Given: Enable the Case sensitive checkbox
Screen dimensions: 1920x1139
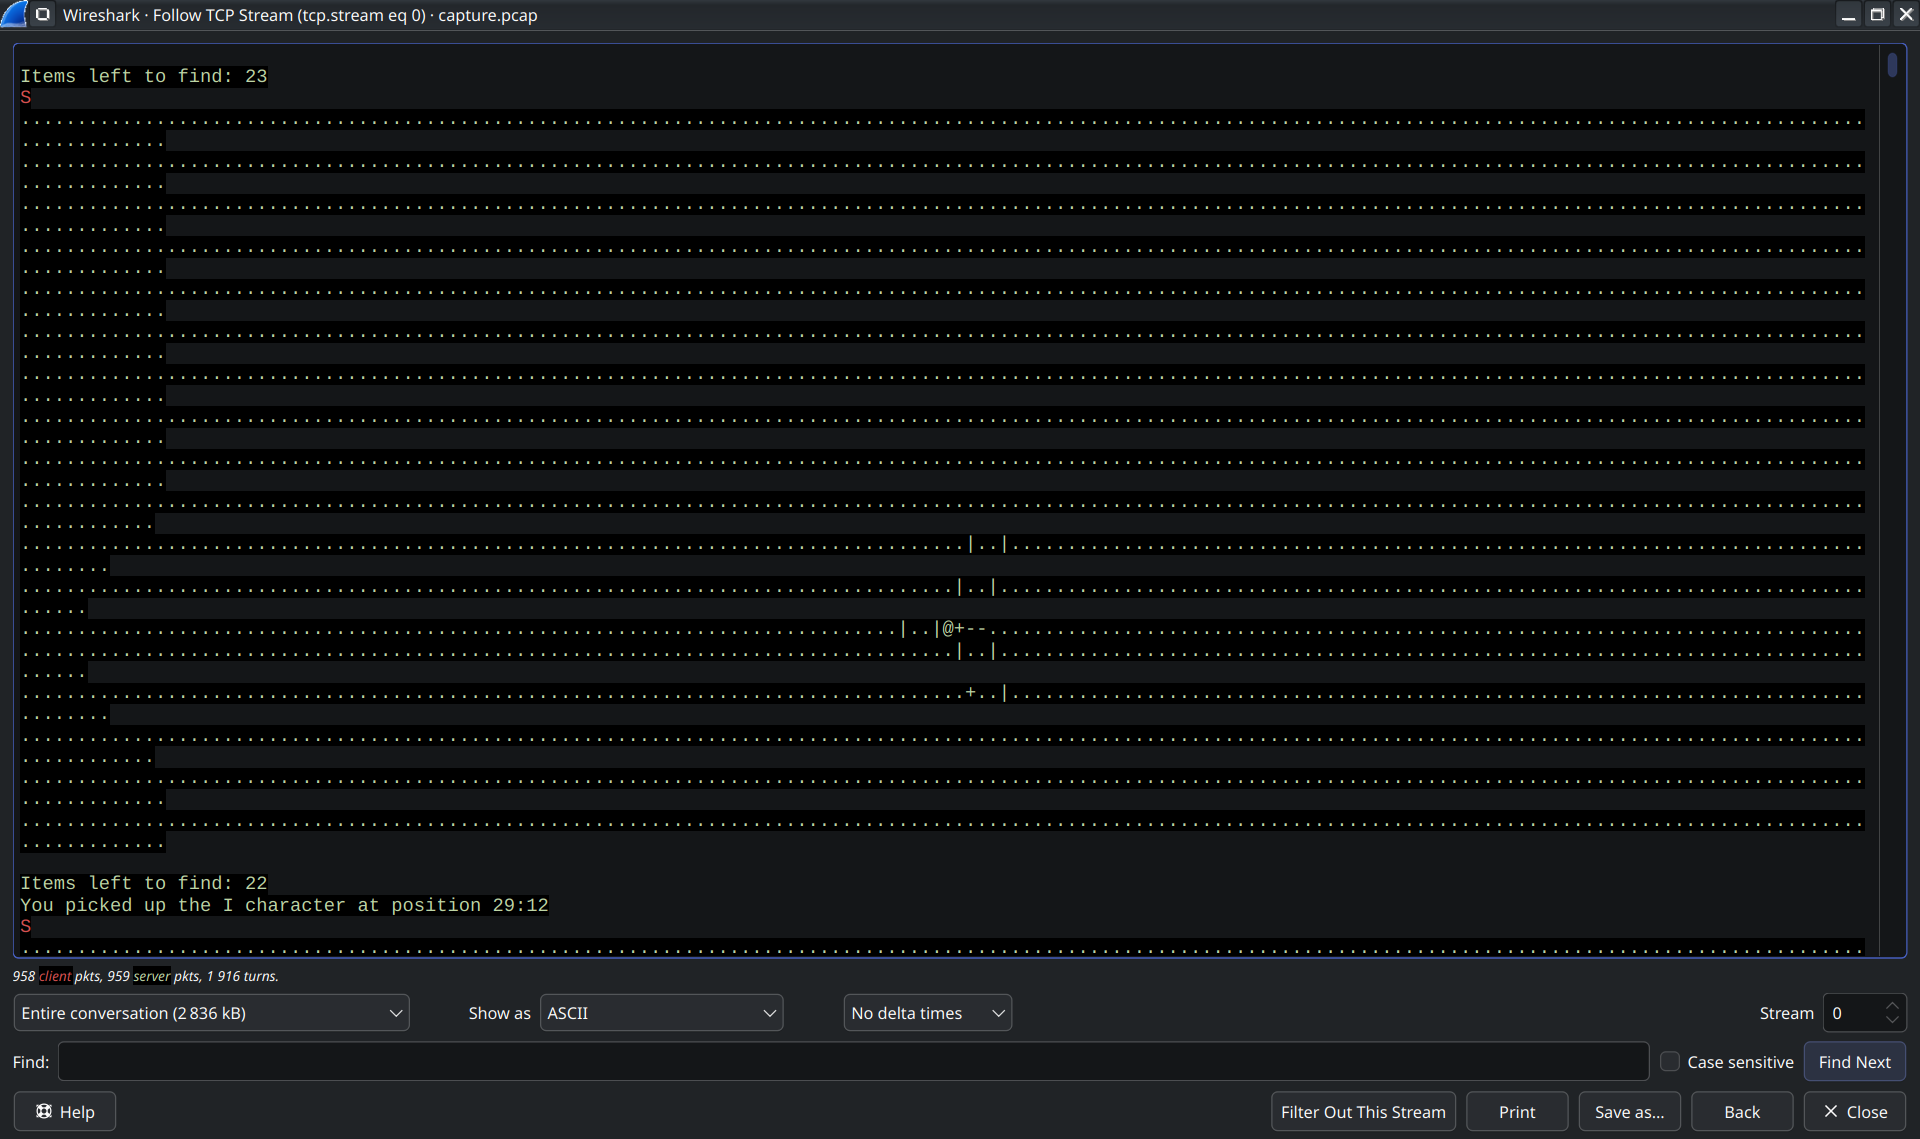Looking at the screenshot, I should (1671, 1061).
